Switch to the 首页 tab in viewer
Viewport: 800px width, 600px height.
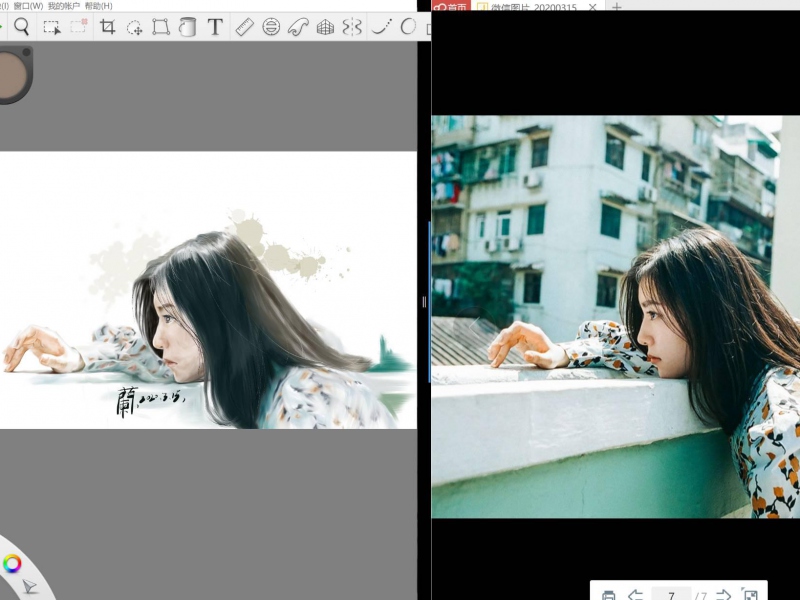(451, 6)
